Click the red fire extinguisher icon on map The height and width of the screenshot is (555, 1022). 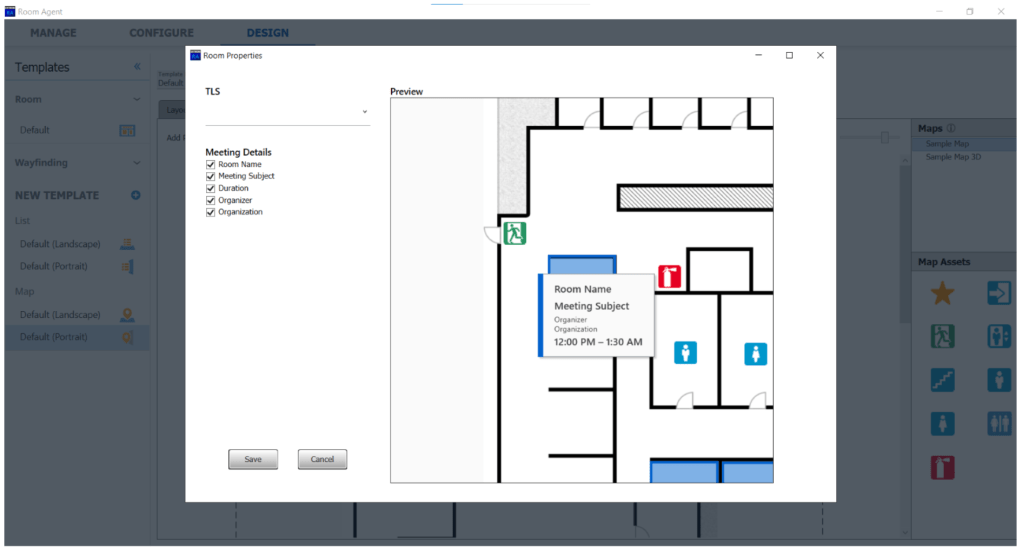pyautogui.click(x=669, y=277)
